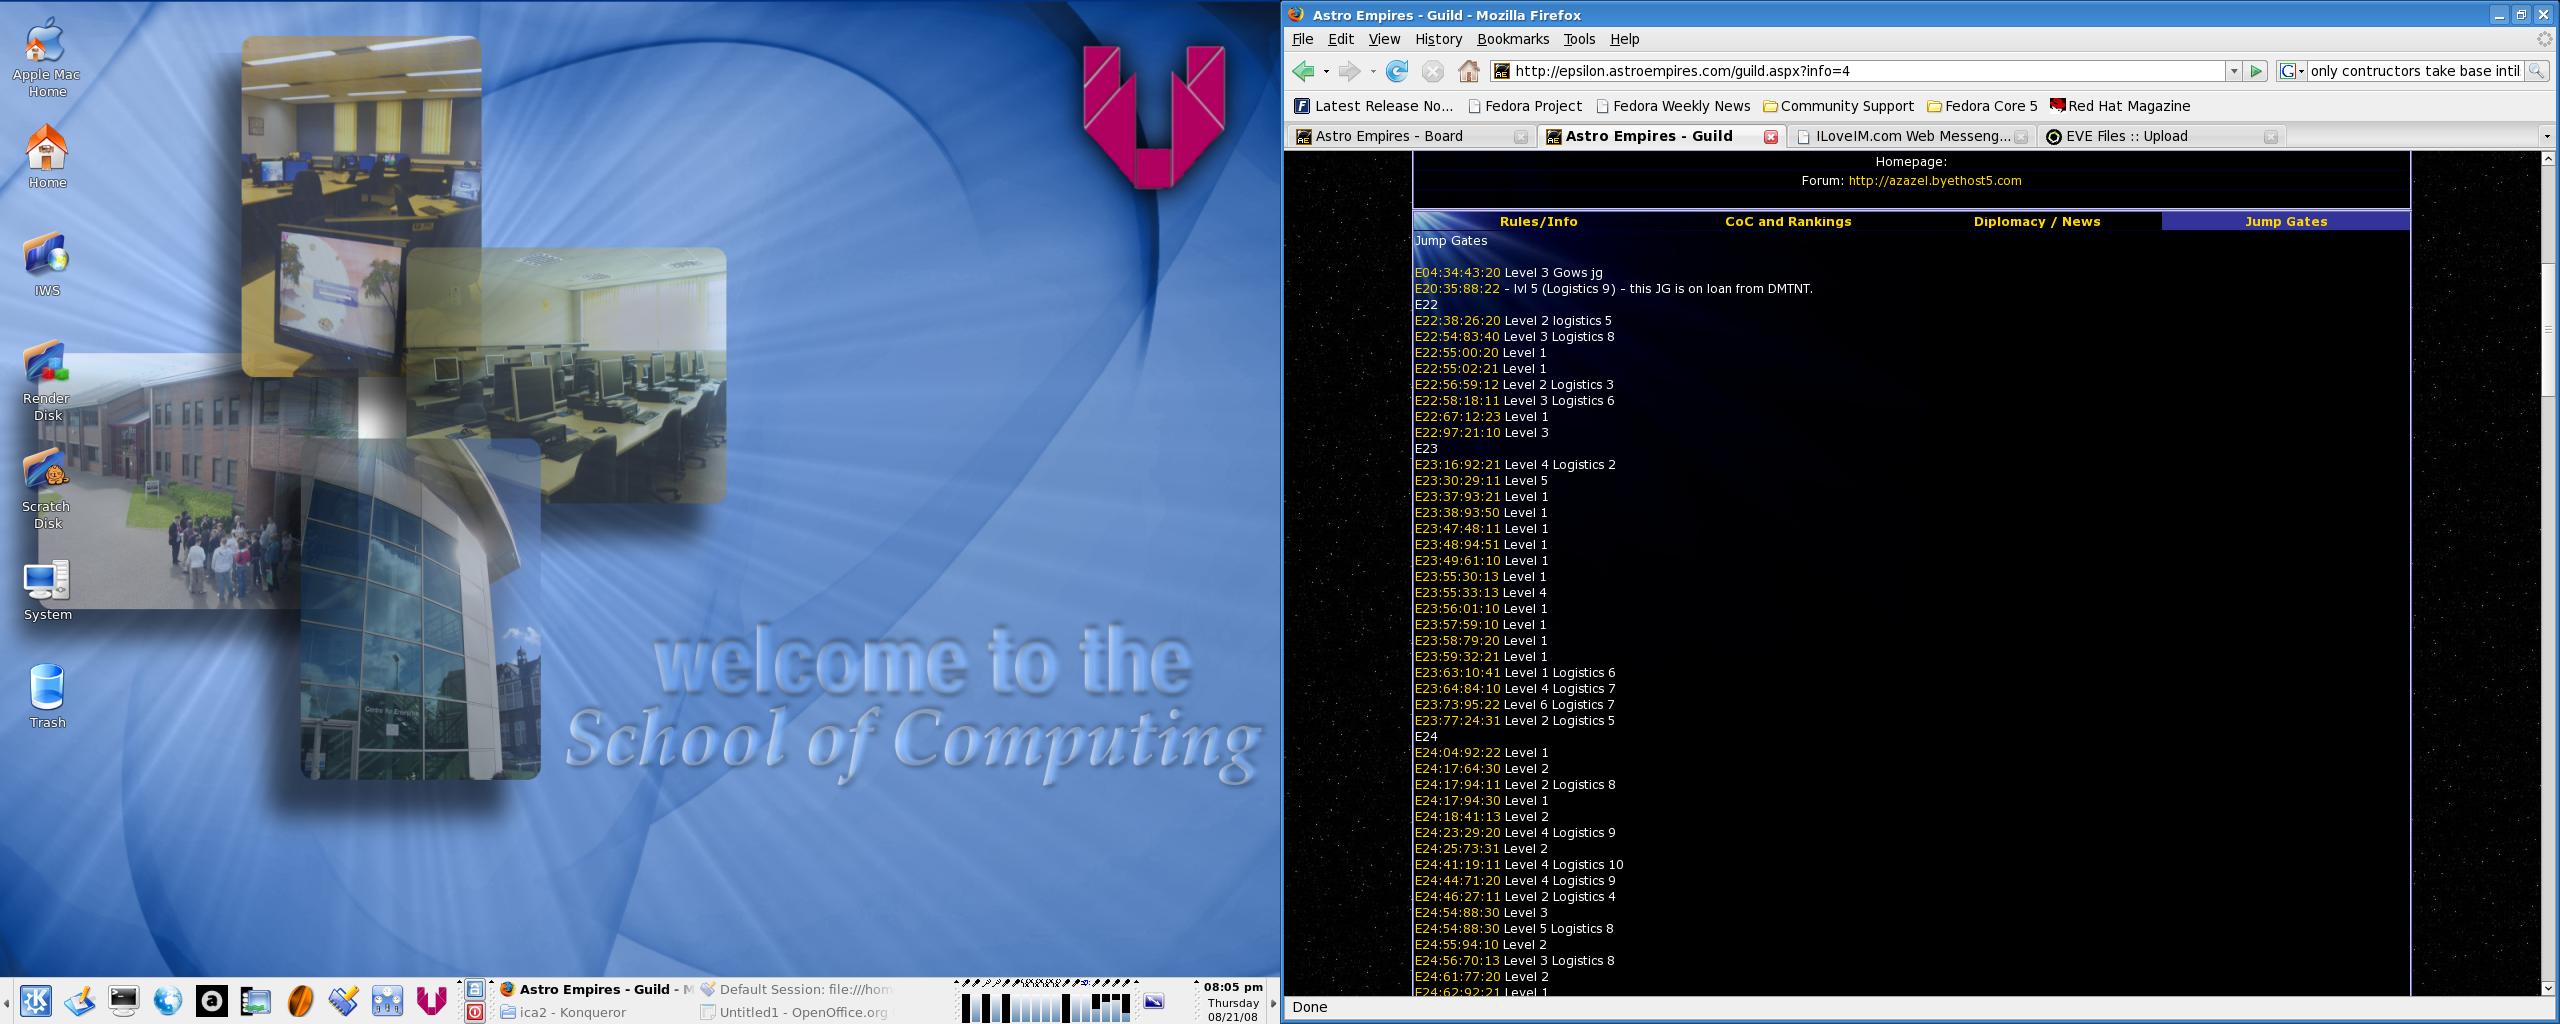The height and width of the screenshot is (1024, 2560).
Task: Expand the URL bar history dropdown
Action: tap(2233, 71)
